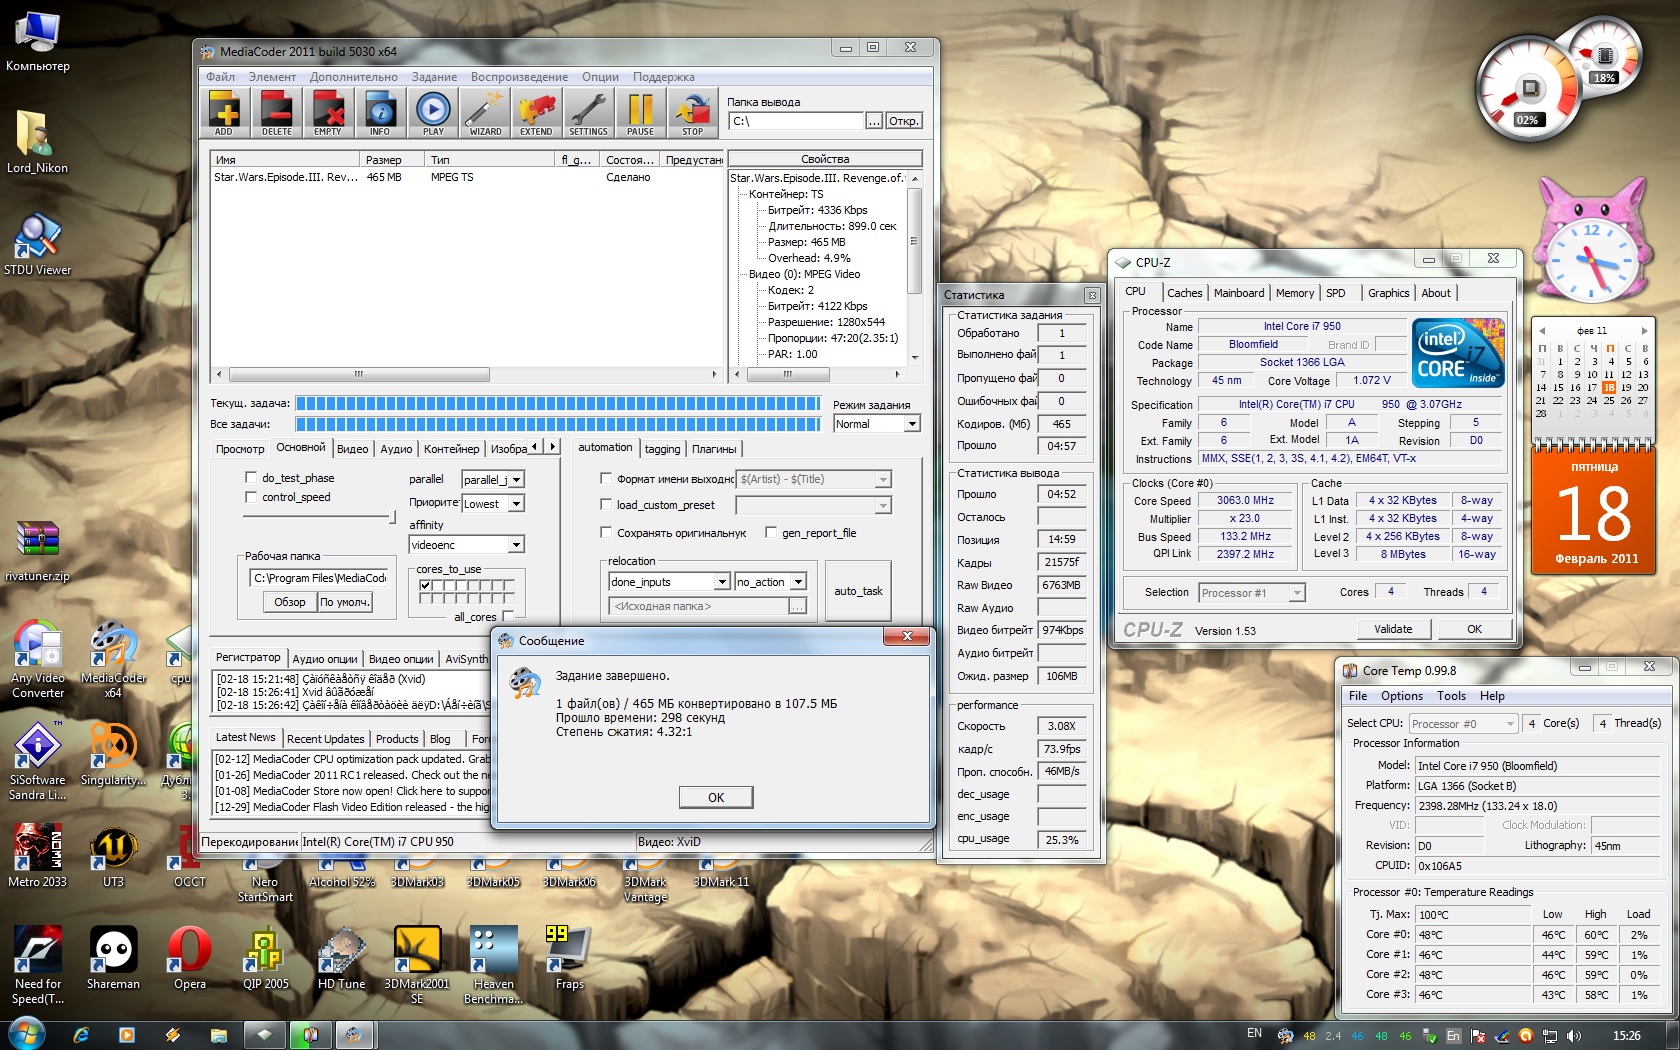Click the PLAY toolbar icon

tap(433, 113)
